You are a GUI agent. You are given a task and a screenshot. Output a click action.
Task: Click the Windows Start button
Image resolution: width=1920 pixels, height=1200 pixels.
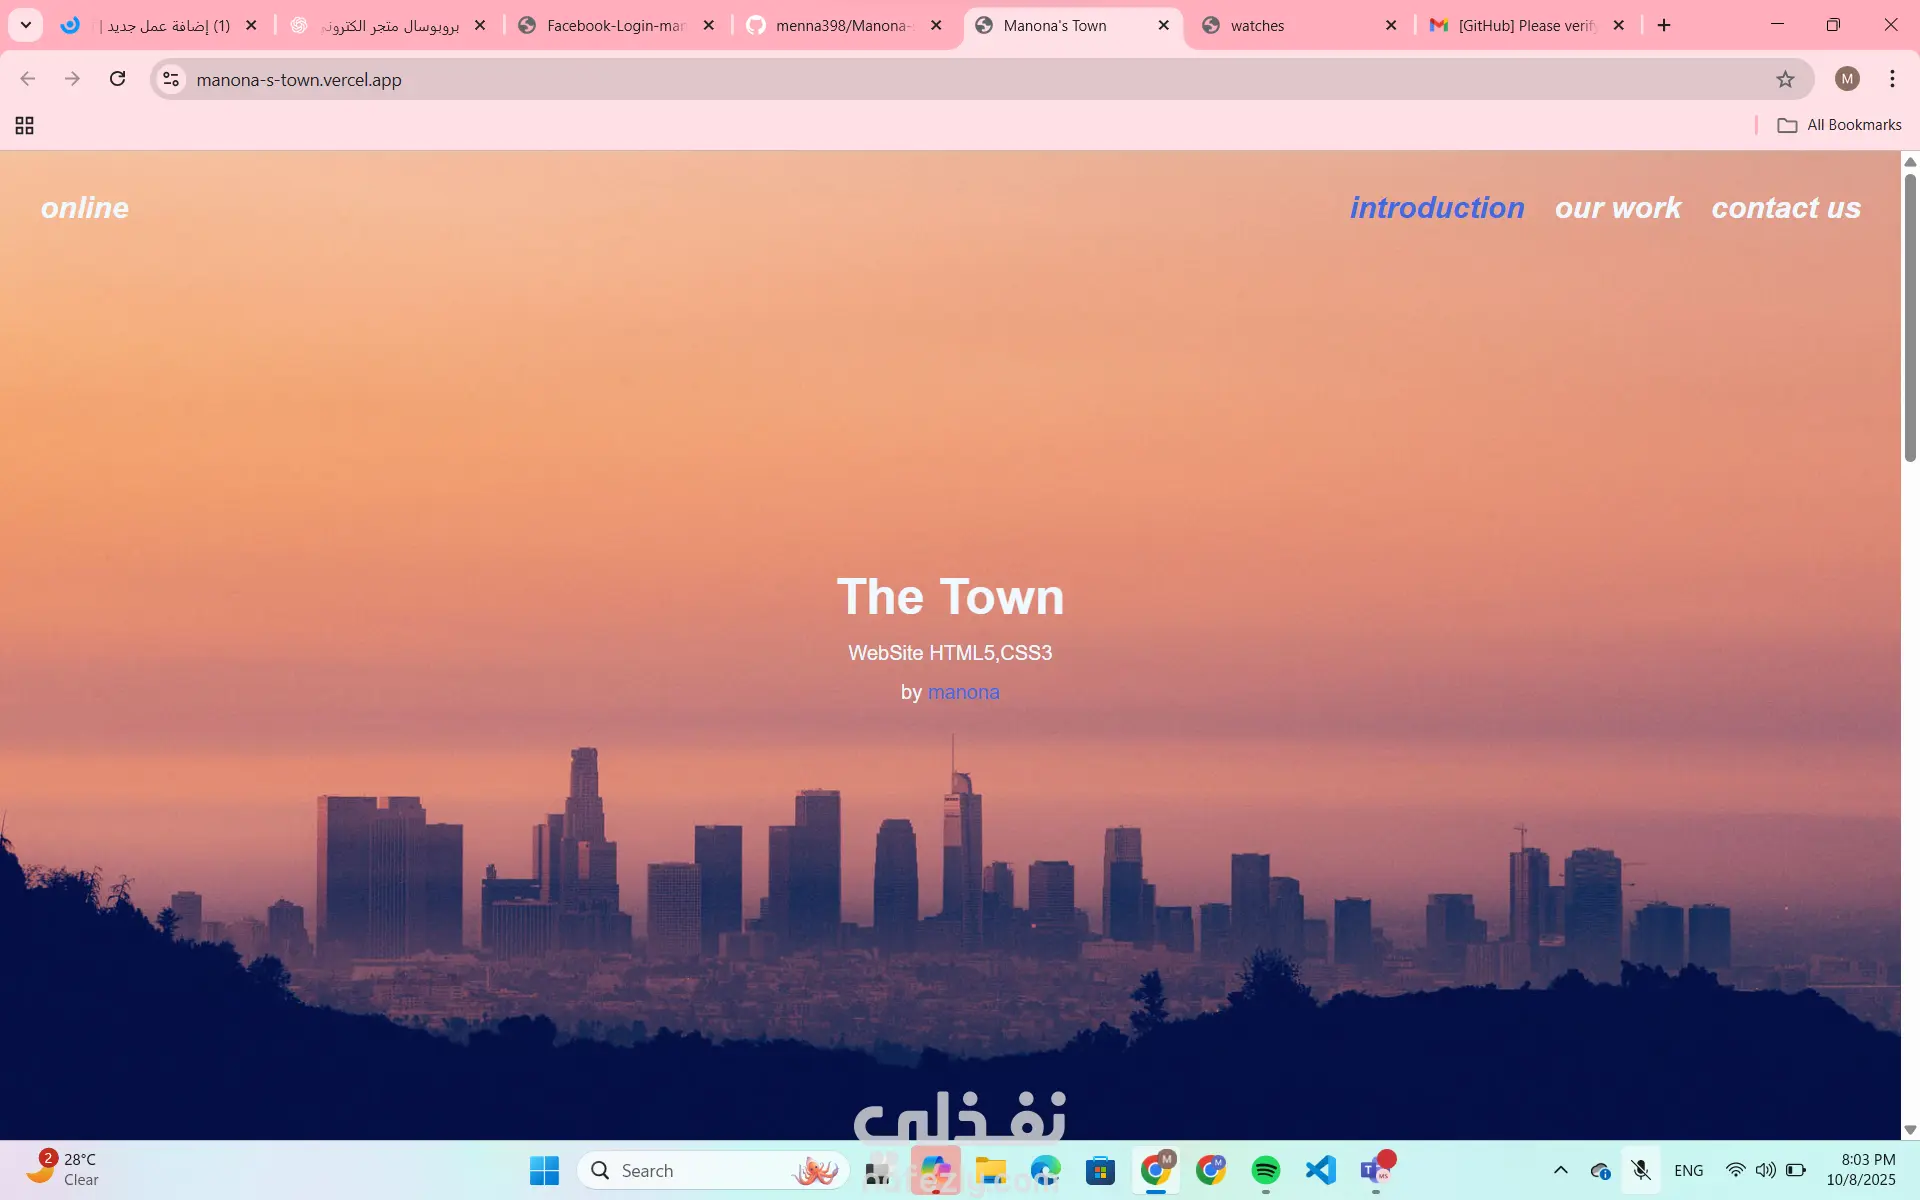[544, 1170]
